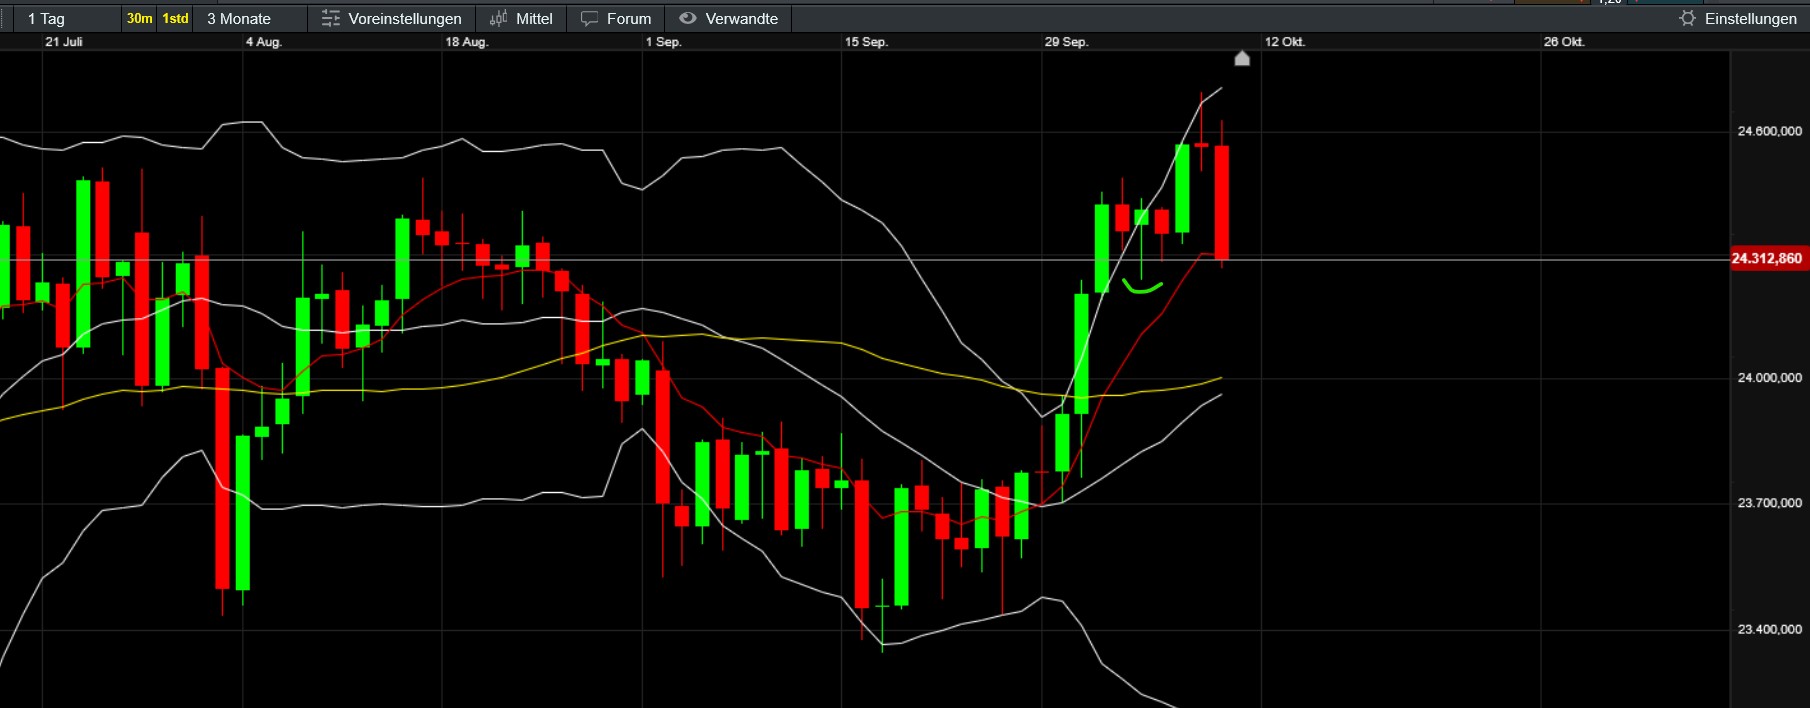Click the house marker on the time axis
The image size is (1810, 708).
point(1242,58)
